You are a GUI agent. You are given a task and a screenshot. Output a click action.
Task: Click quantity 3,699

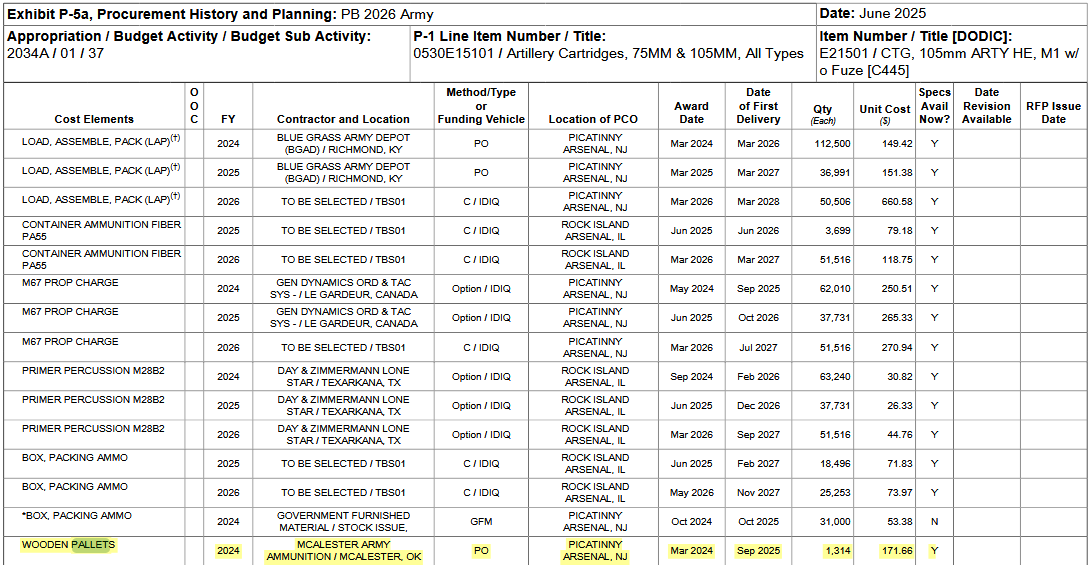coord(838,231)
